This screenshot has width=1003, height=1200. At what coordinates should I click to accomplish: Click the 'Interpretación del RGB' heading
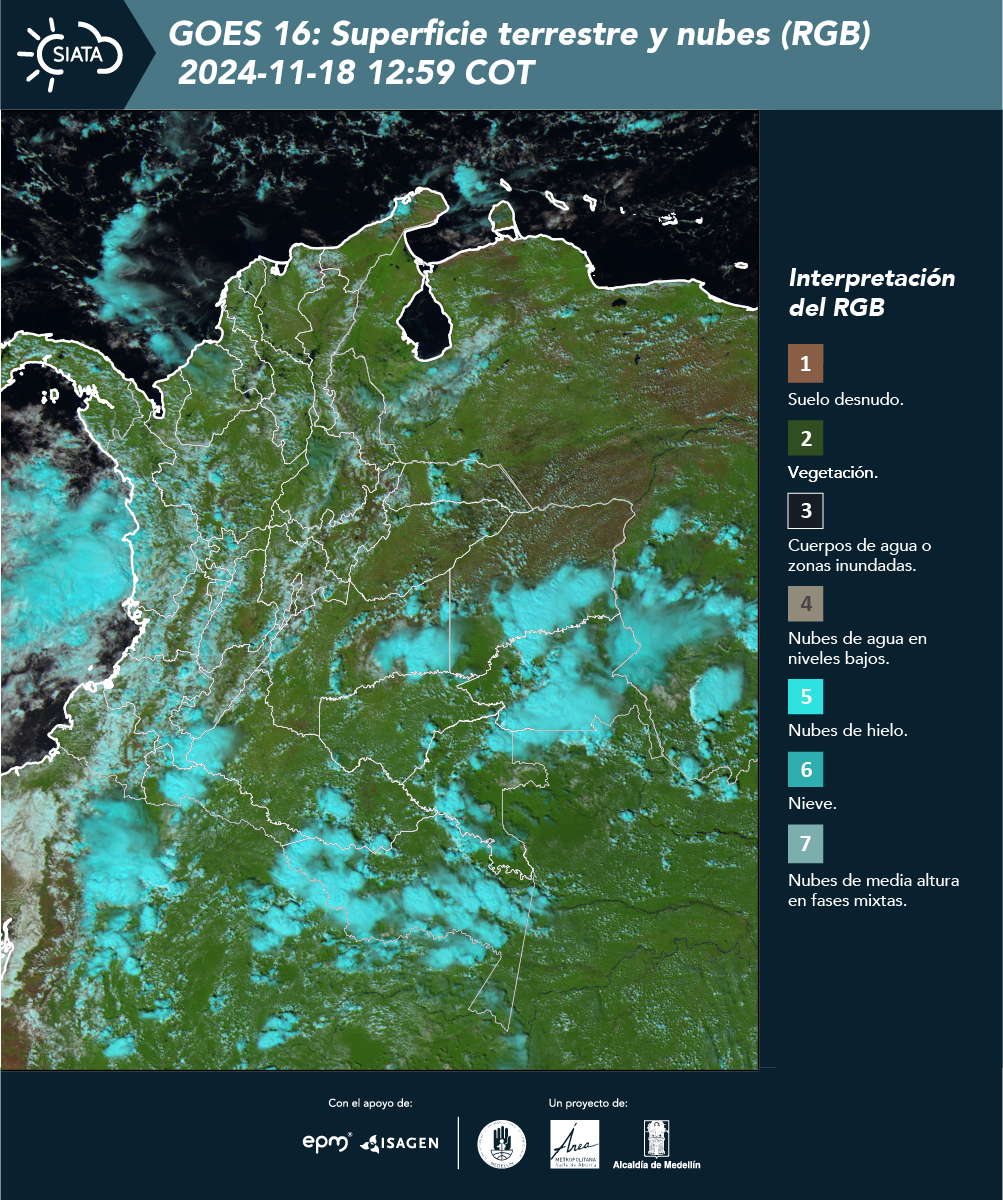[x=872, y=293]
